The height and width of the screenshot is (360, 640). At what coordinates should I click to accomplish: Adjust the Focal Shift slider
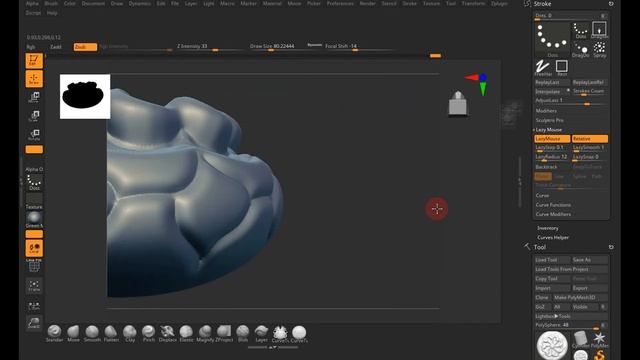[x=360, y=47]
